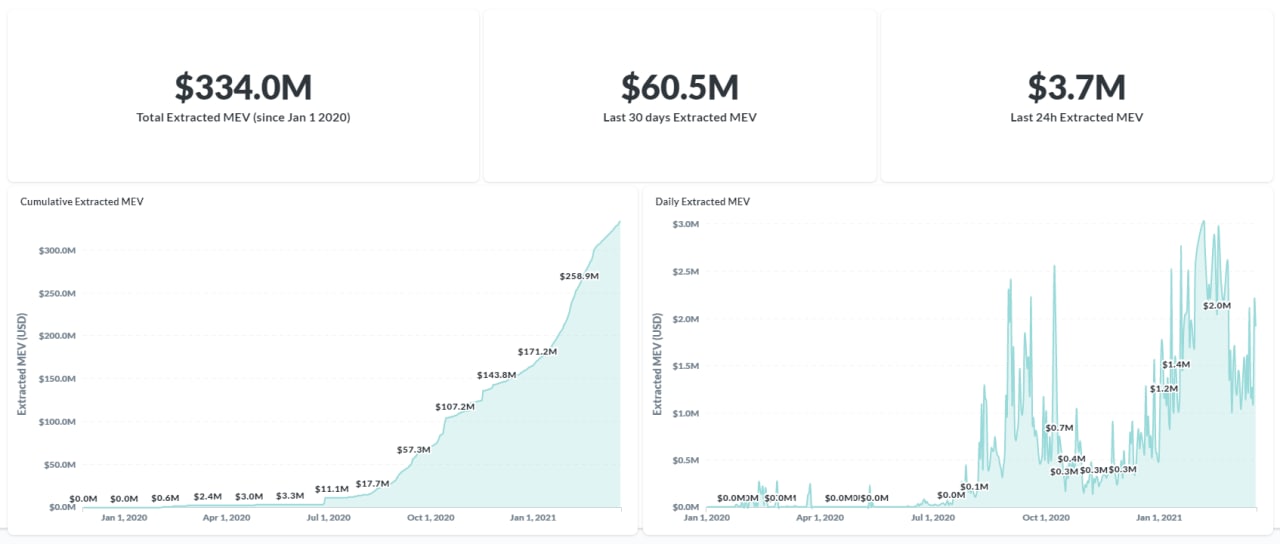Screen dimensions: 1280x544
Task: Click the $0.7M daily chart label
Action: click(1059, 428)
